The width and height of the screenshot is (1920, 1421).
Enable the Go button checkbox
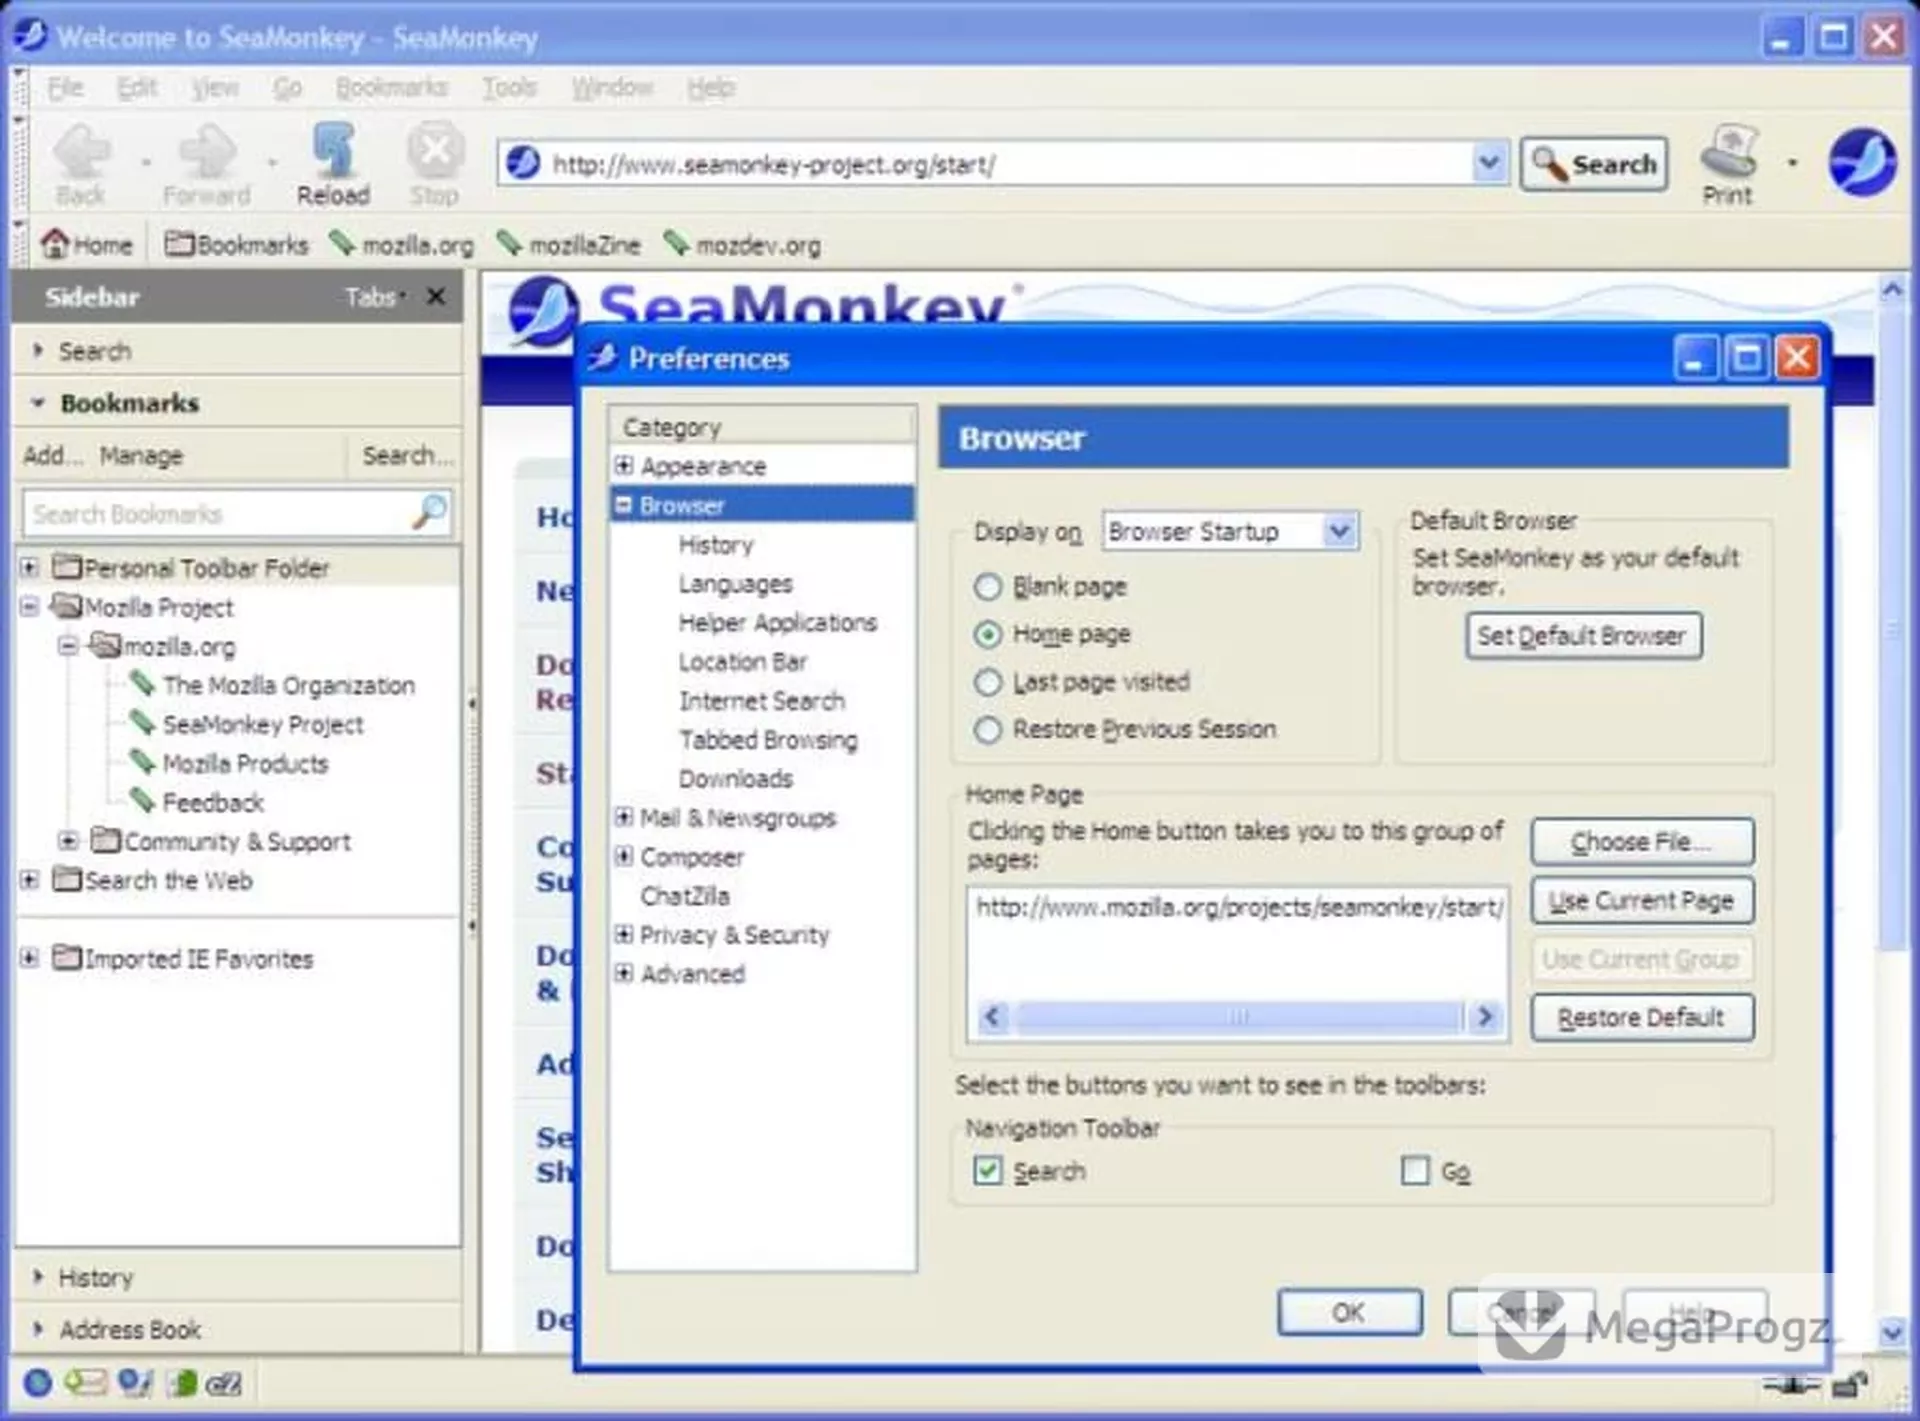1415,1170
